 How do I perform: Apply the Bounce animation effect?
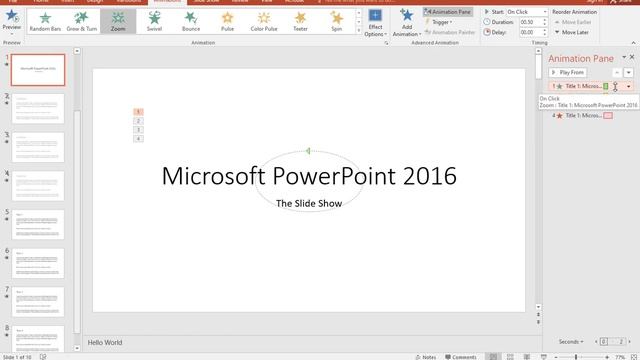pos(191,21)
